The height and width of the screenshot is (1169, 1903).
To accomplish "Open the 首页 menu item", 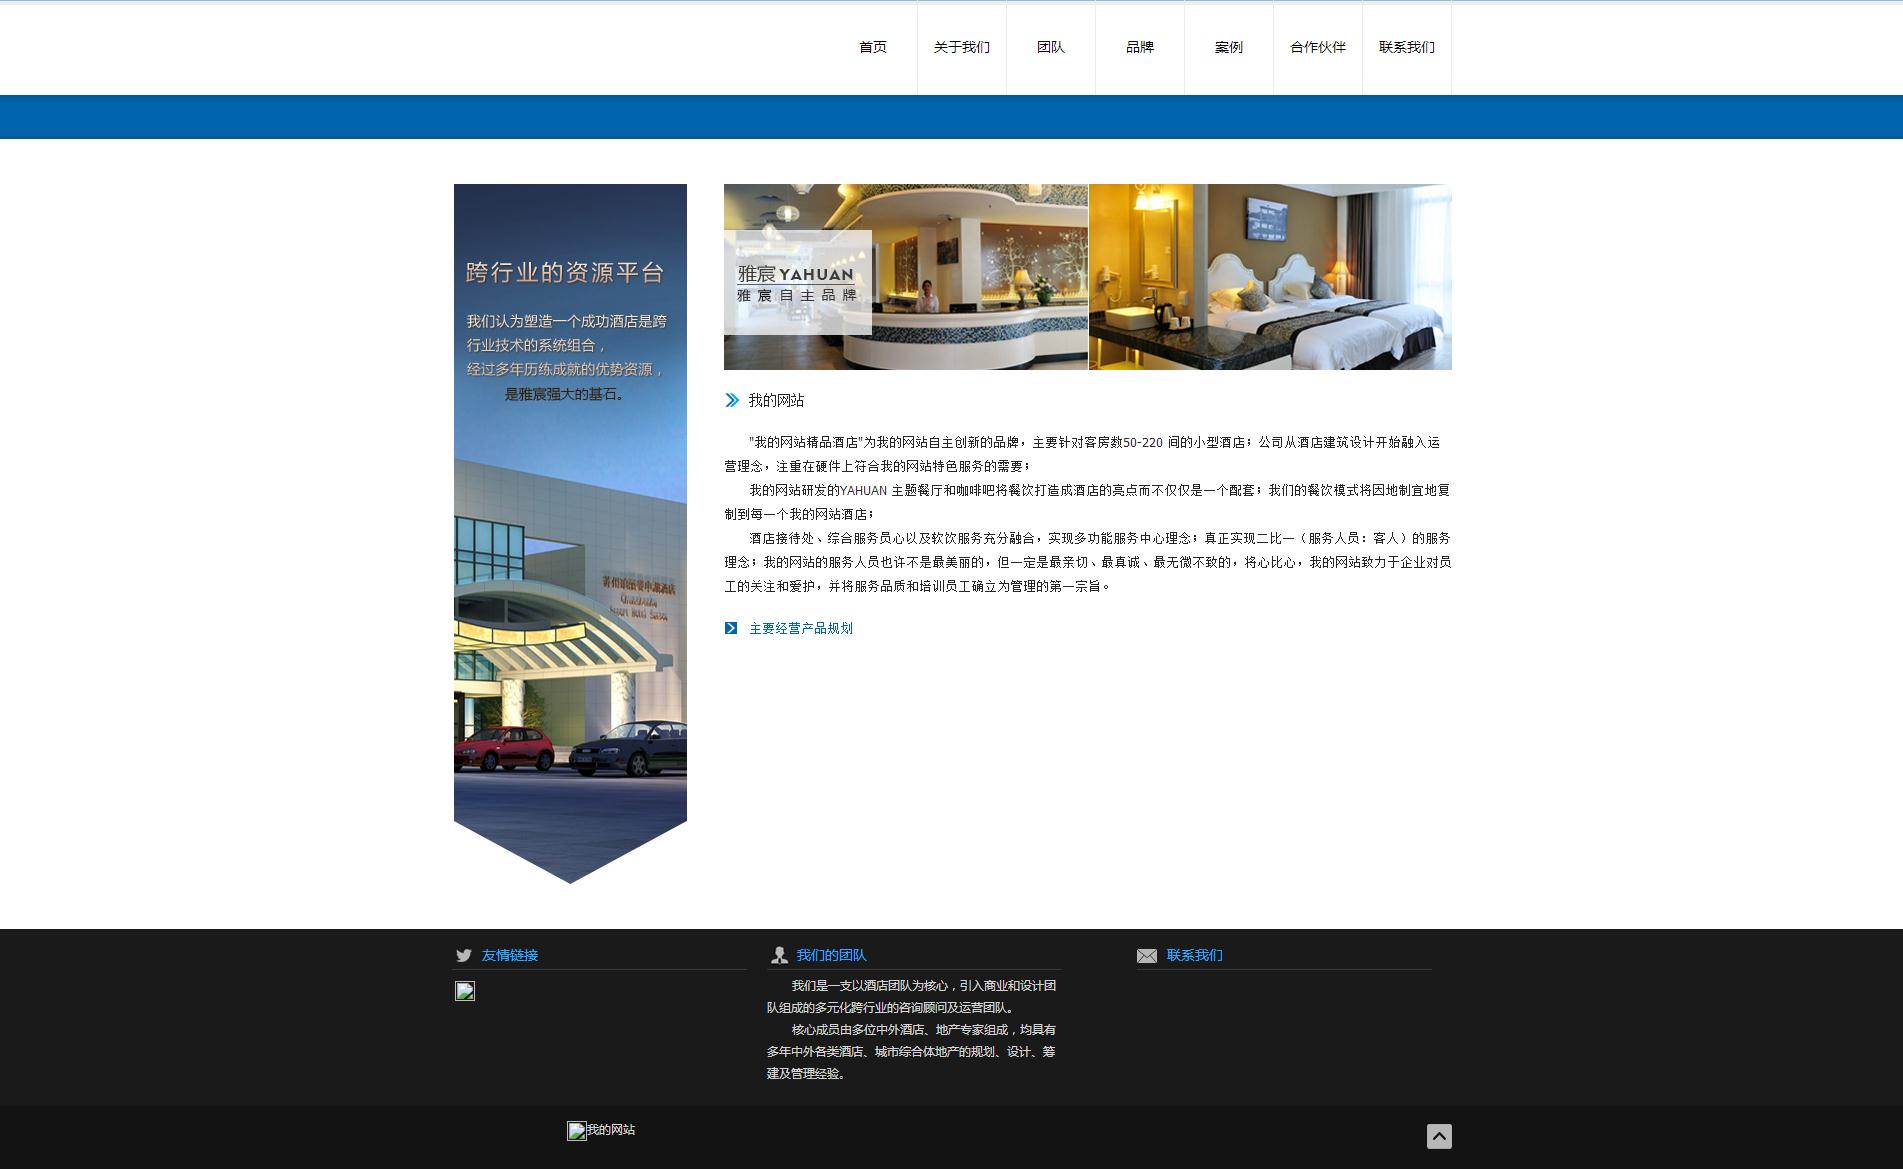I will click(x=872, y=47).
